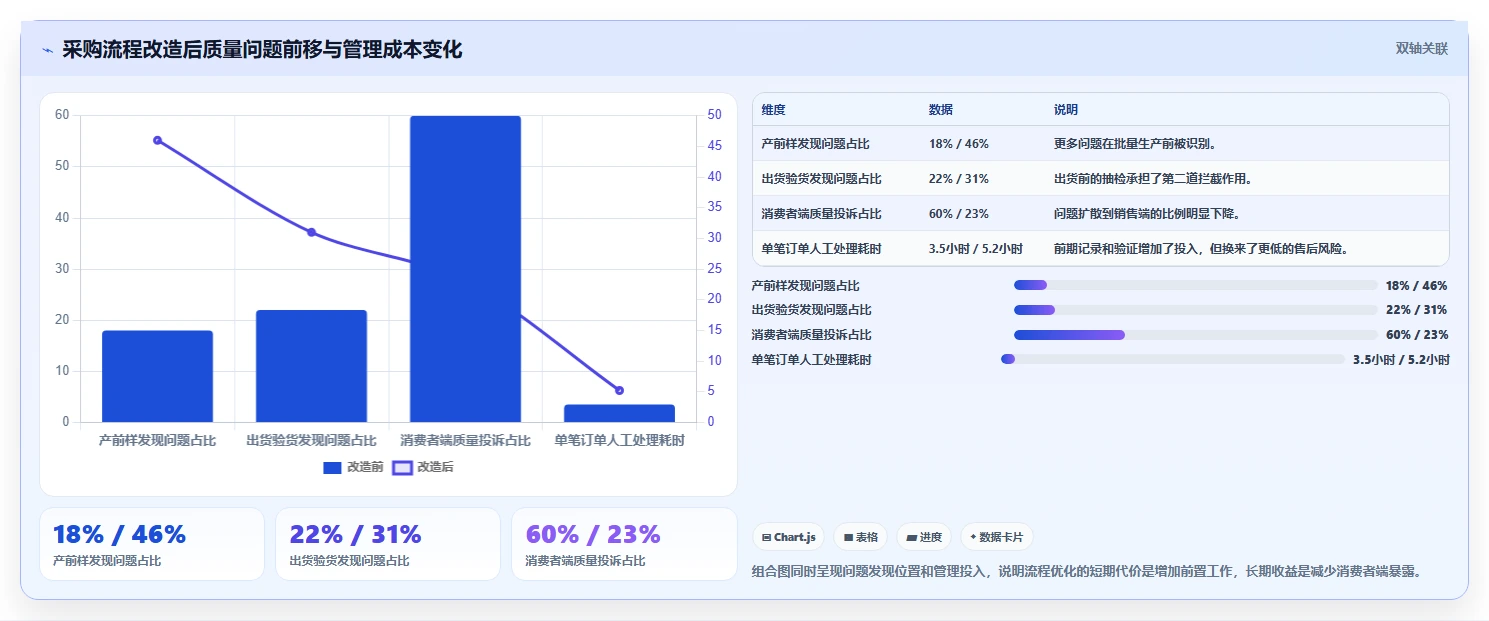Click the 60% / 23% progress bar

click(x=1195, y=334)
